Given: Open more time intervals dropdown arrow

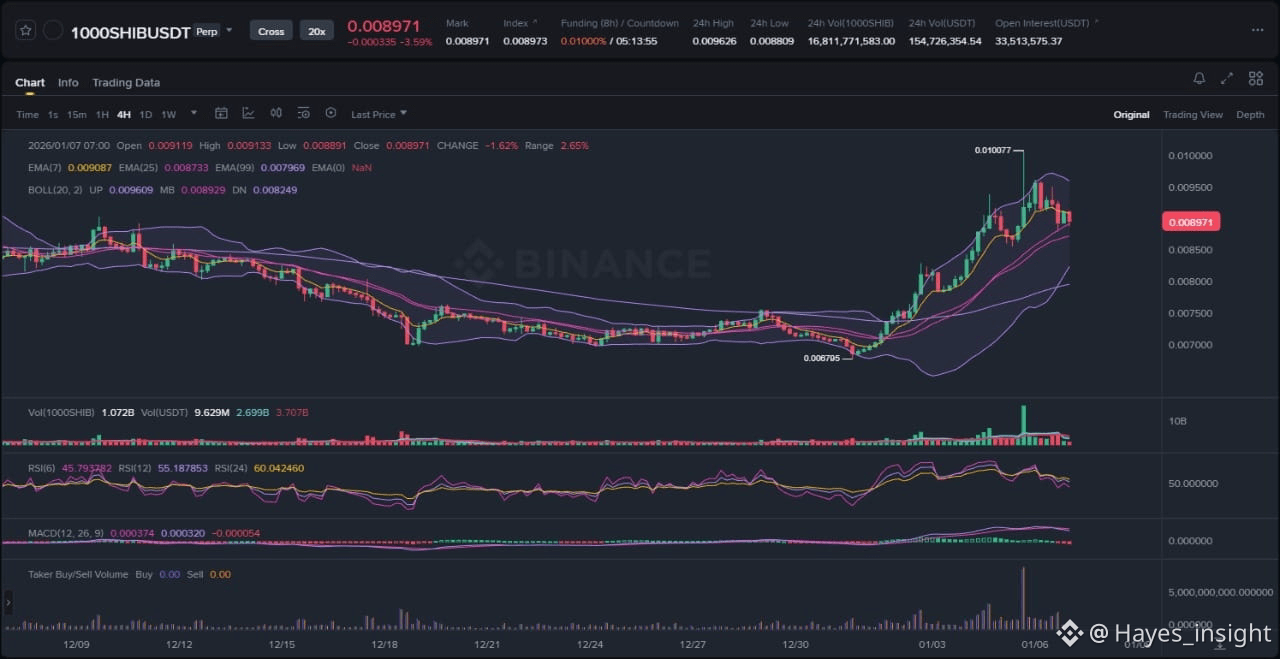Looking at the screenshot, I should (x=194, y=113).
